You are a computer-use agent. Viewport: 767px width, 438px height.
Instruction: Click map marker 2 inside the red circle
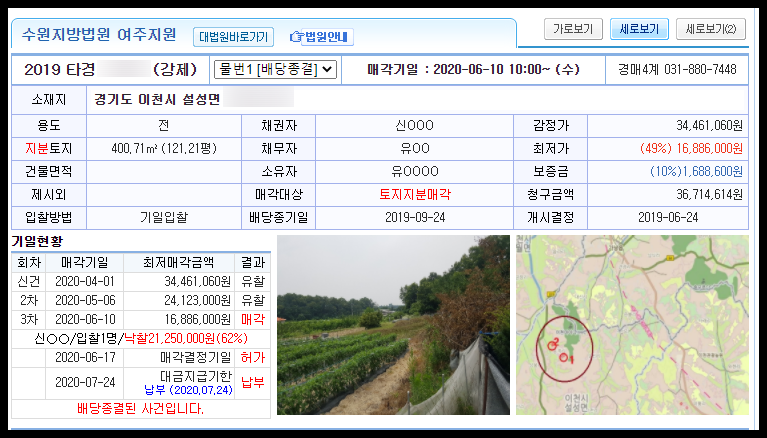click(553, 345)
